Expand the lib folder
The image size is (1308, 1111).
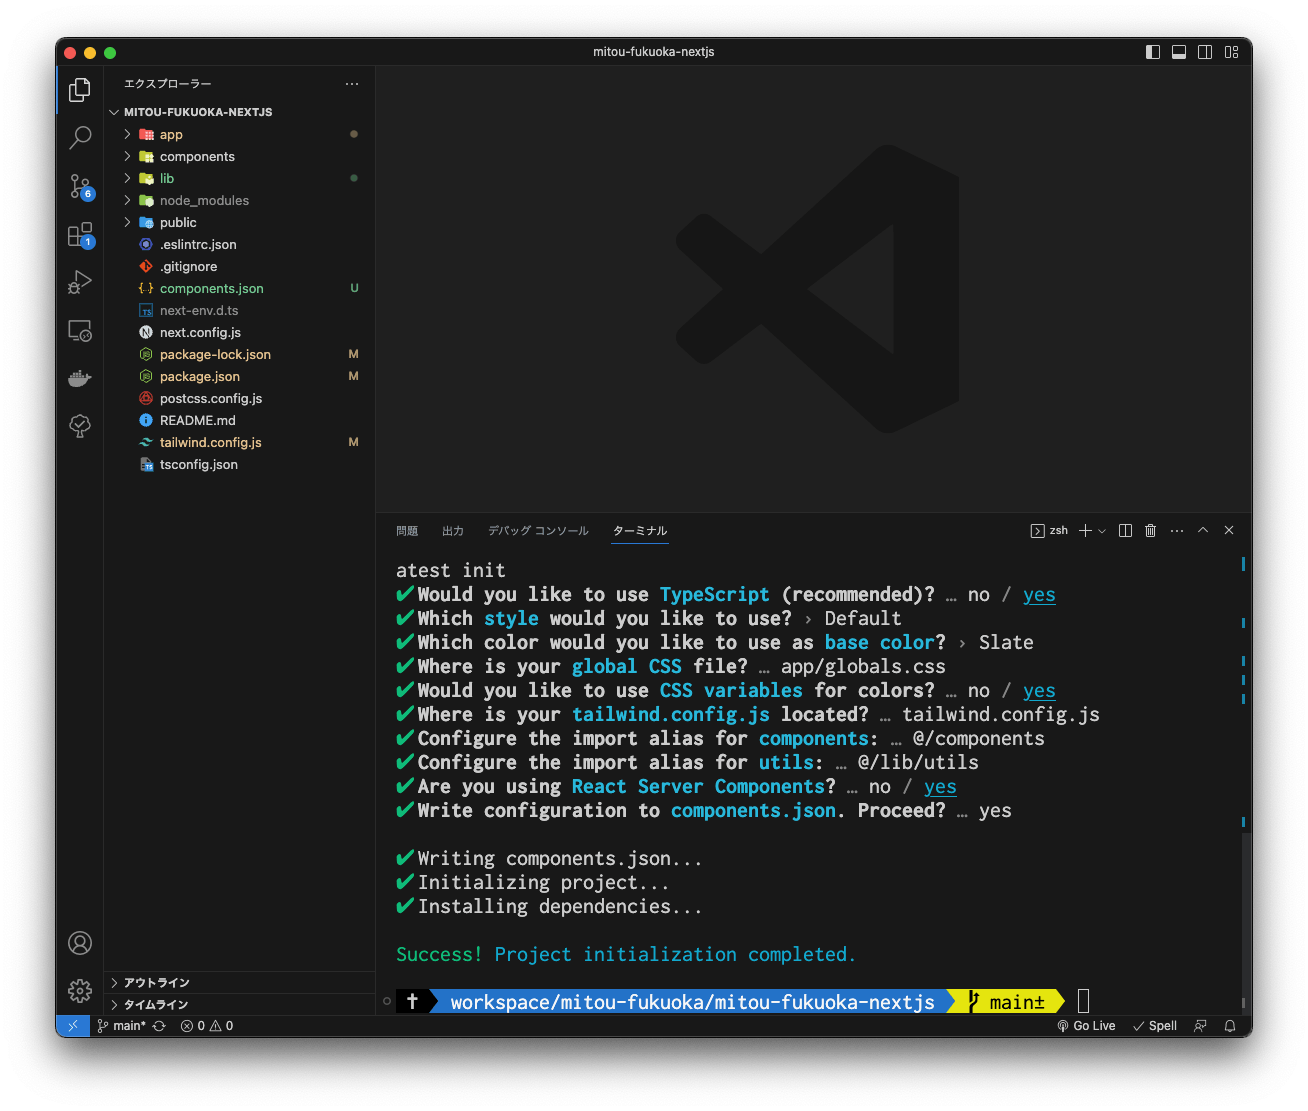click(240, 179)
